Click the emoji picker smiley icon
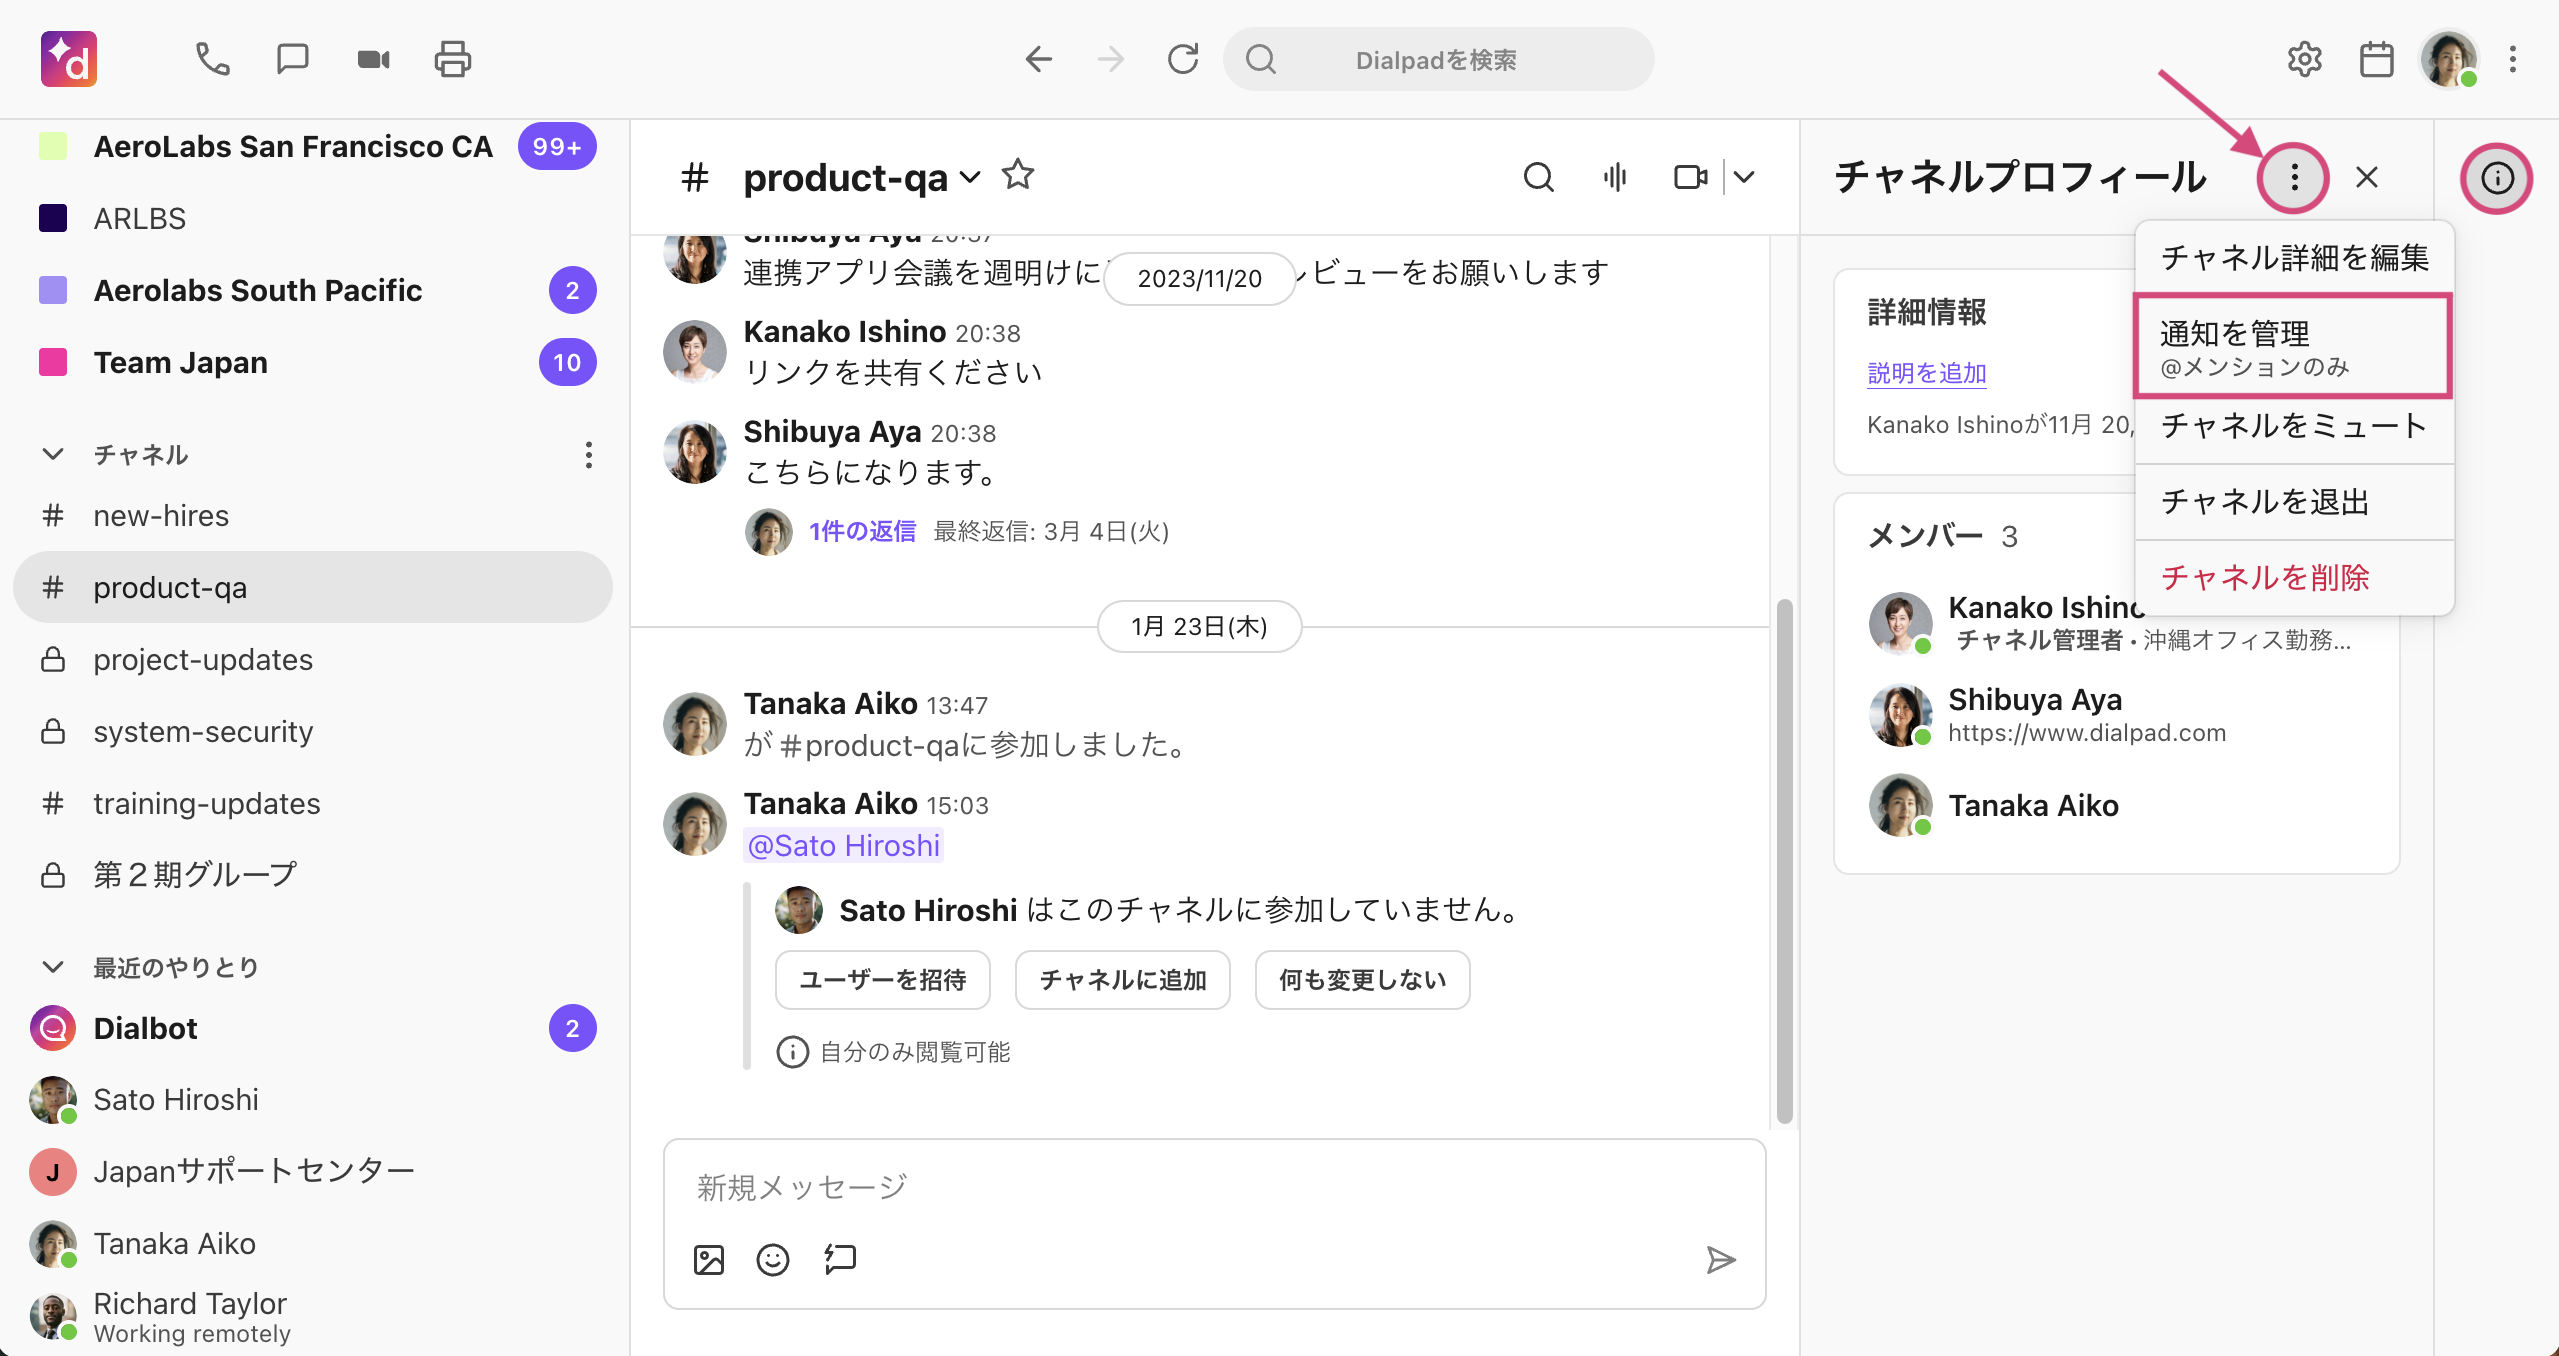Screen dimensions: 2559x1356 (x=772, y=1260)
